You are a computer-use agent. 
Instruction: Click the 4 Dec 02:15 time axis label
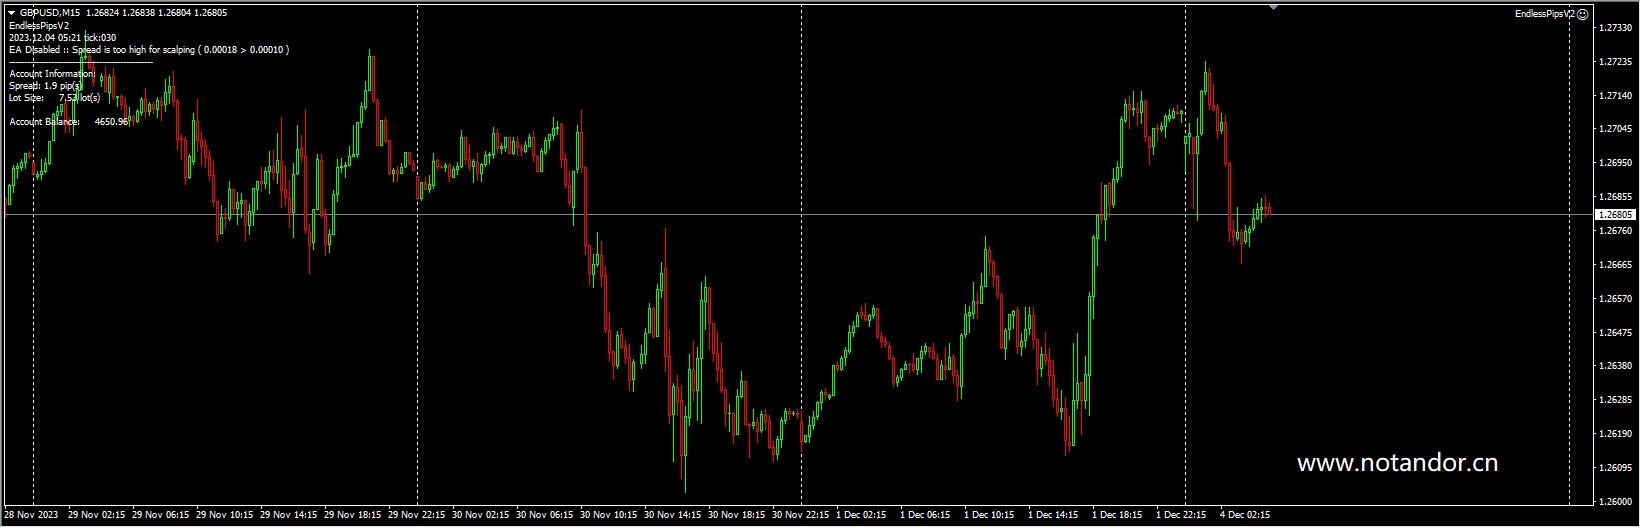1245,516
